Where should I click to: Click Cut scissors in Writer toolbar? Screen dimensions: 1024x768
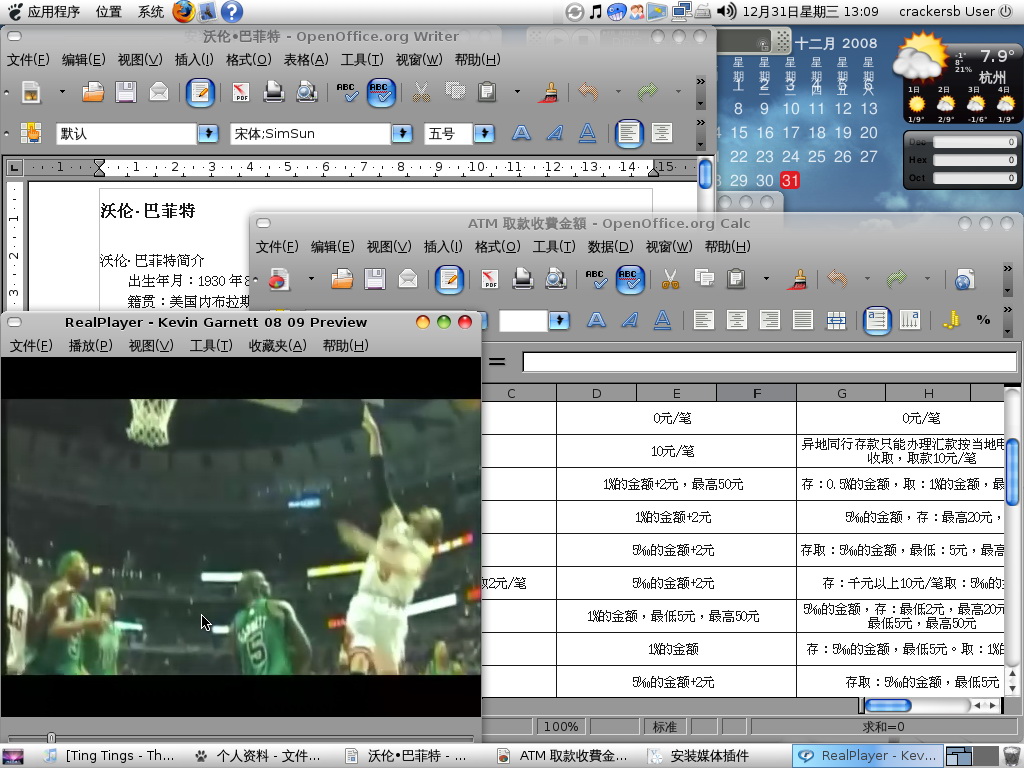(421, 92)
